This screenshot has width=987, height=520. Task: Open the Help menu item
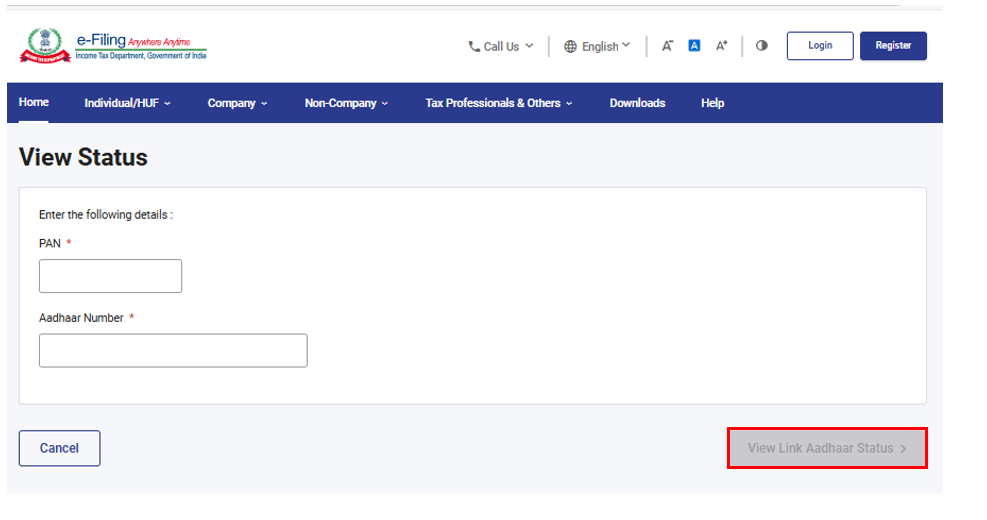point(713,103)
